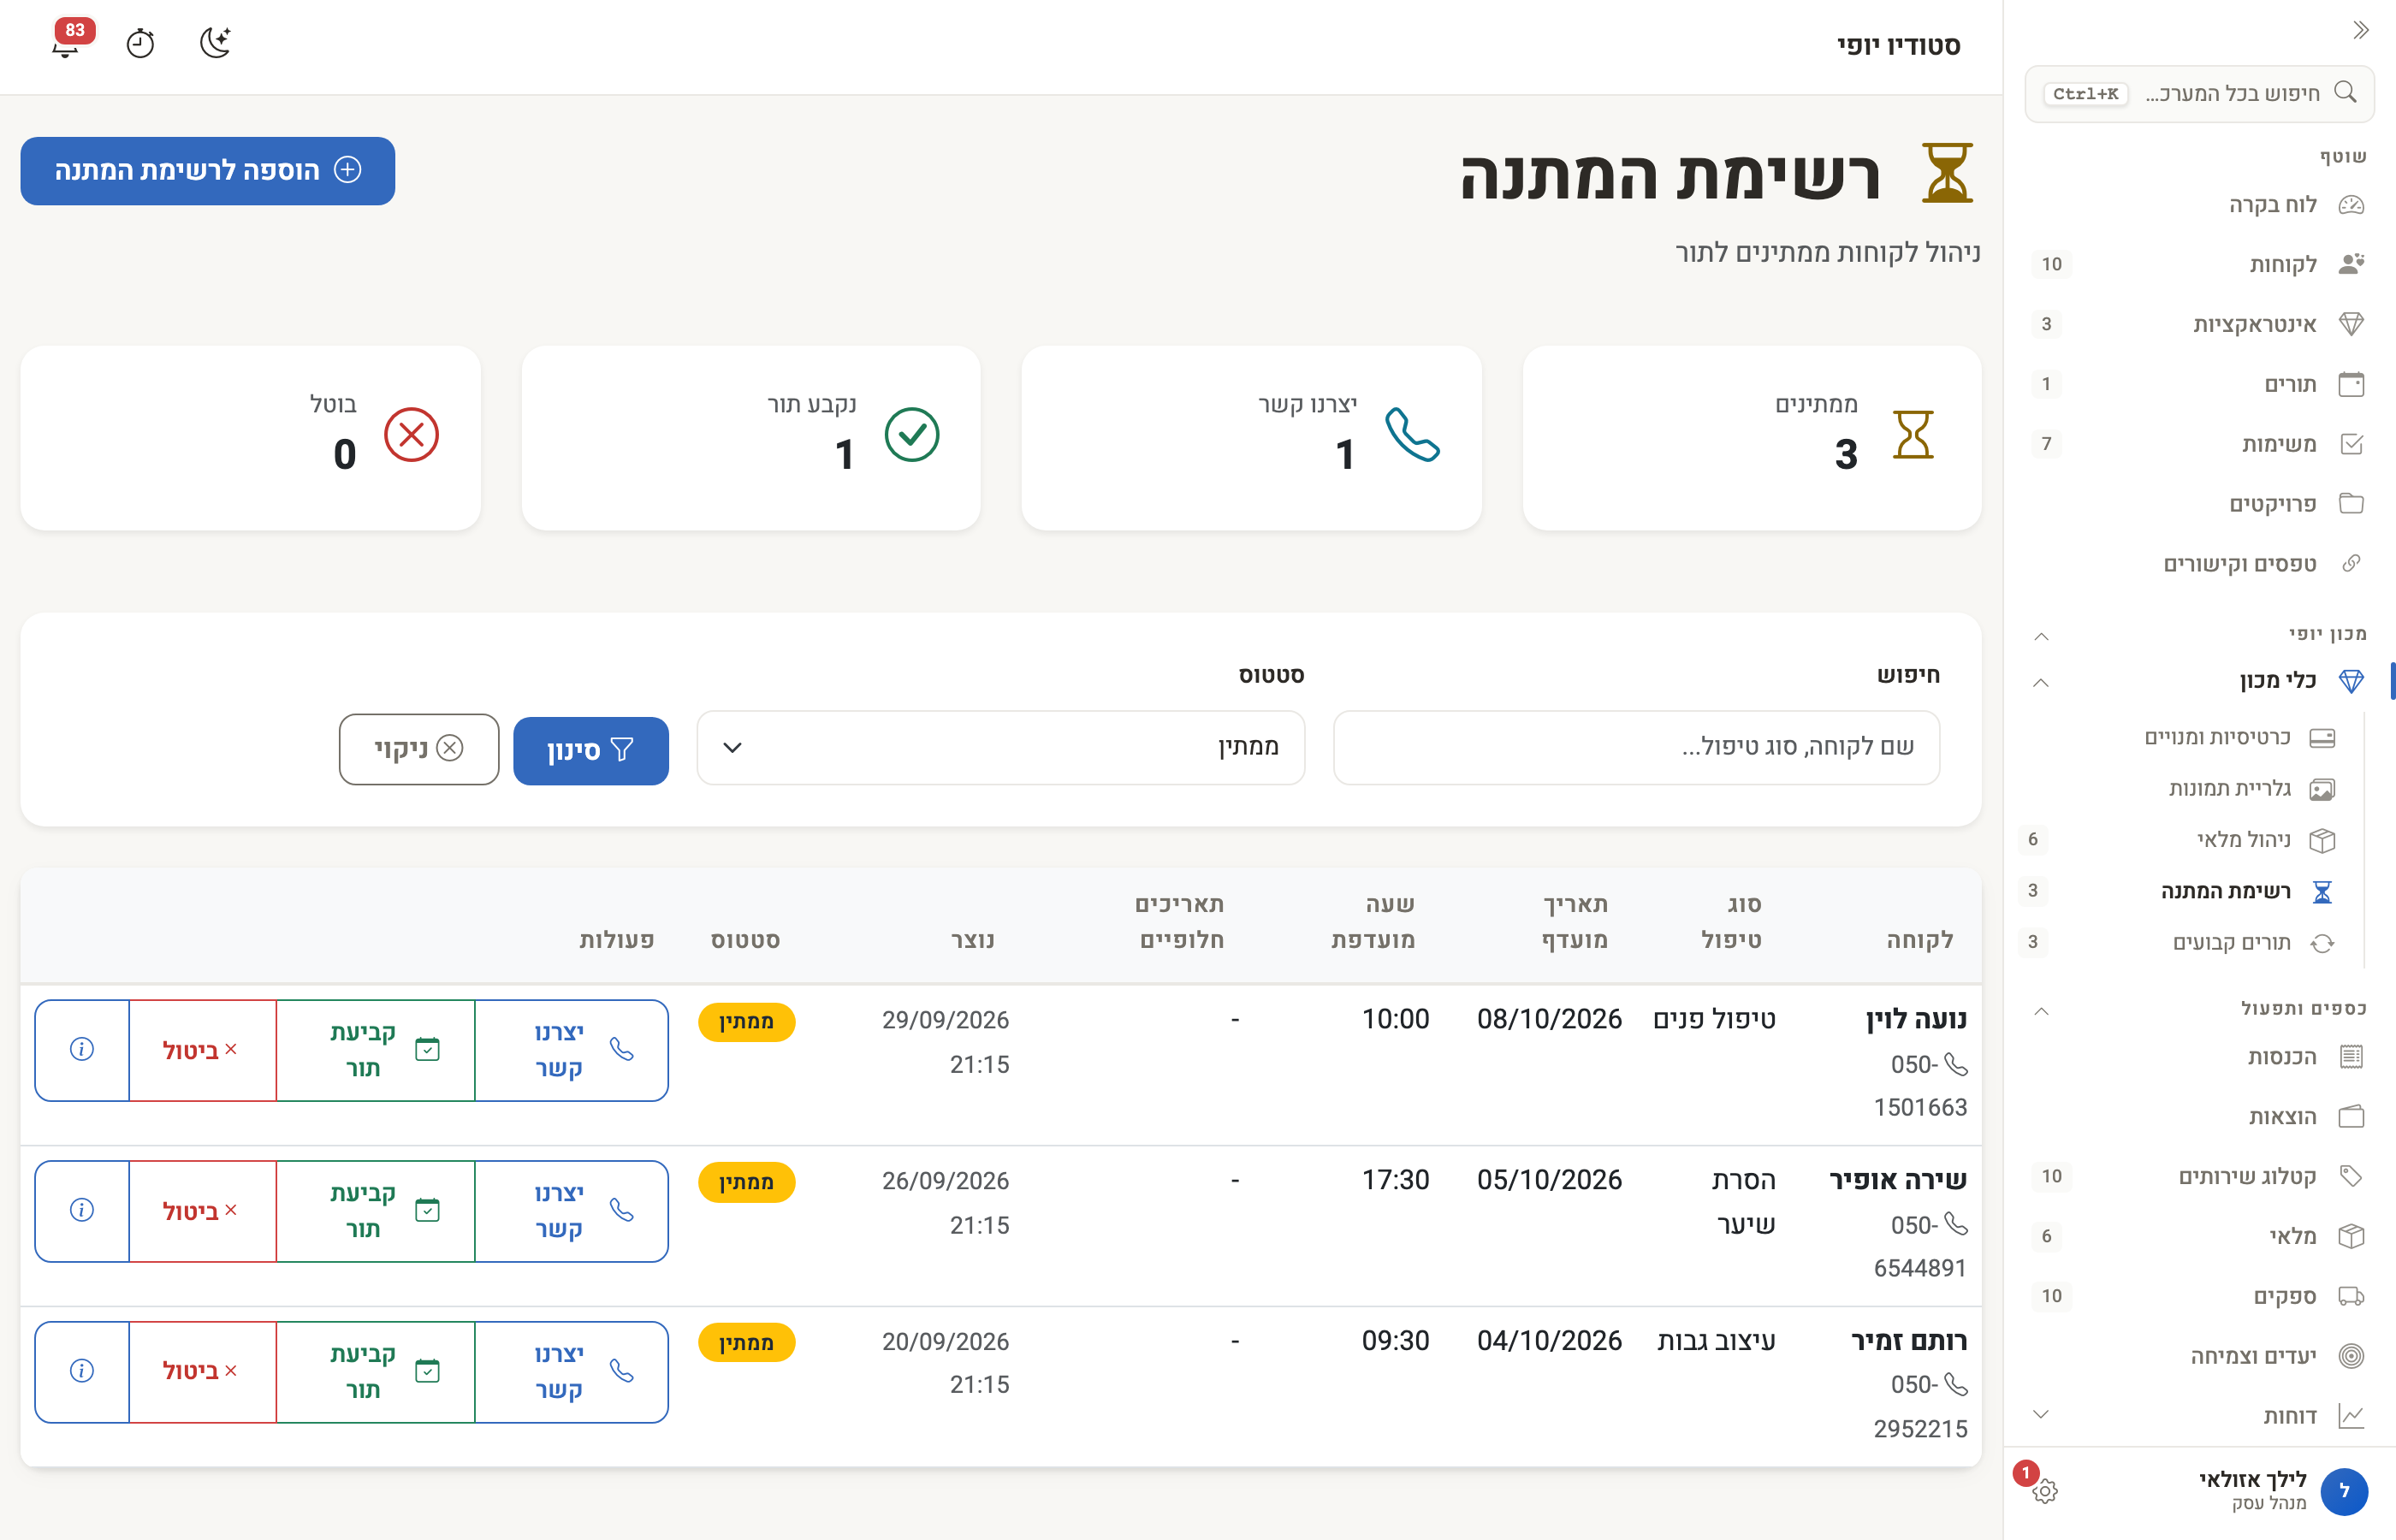
Task: Click יצרנו קשר phone stat card
Action: tap(1251, 438)
